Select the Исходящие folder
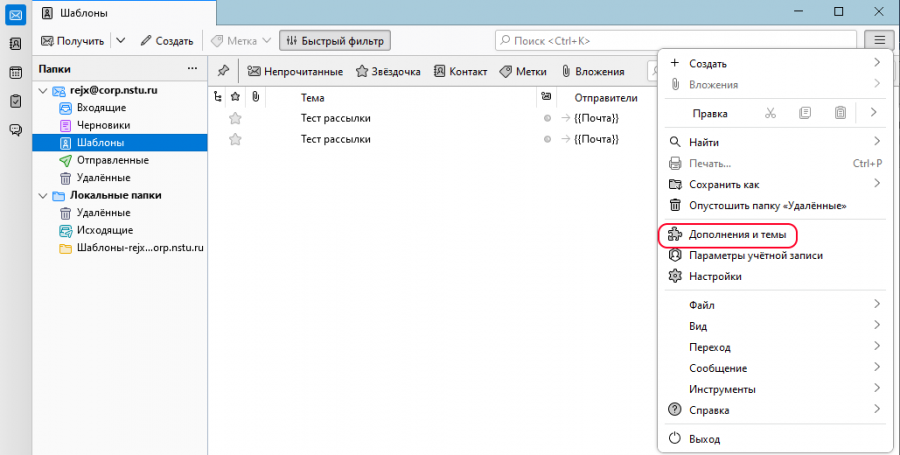 [x=119, y=230]
